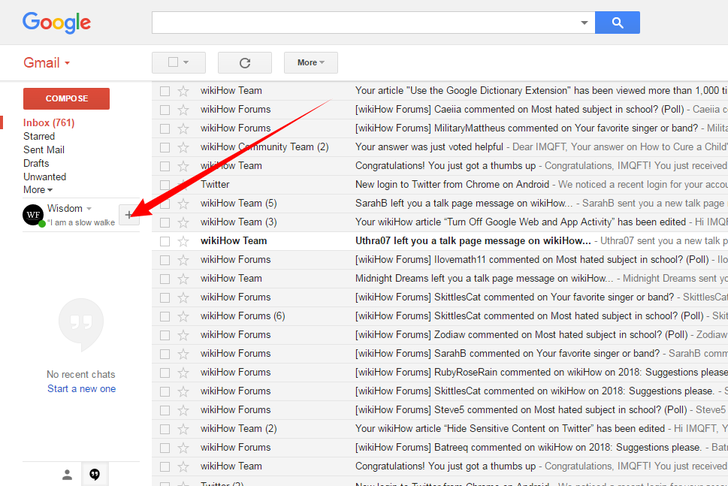Select checkbox for Turn Off Google Web email

(165, 222)
